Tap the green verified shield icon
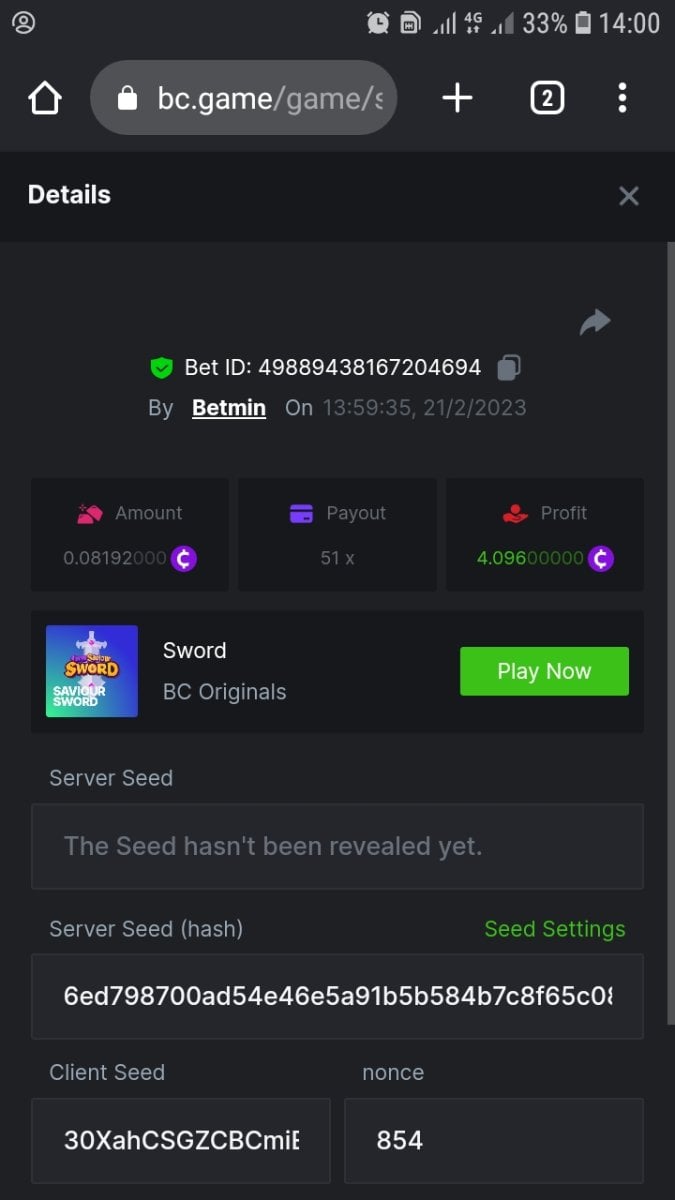Screen dimensions: 675x1200 (x=161, y=368)
